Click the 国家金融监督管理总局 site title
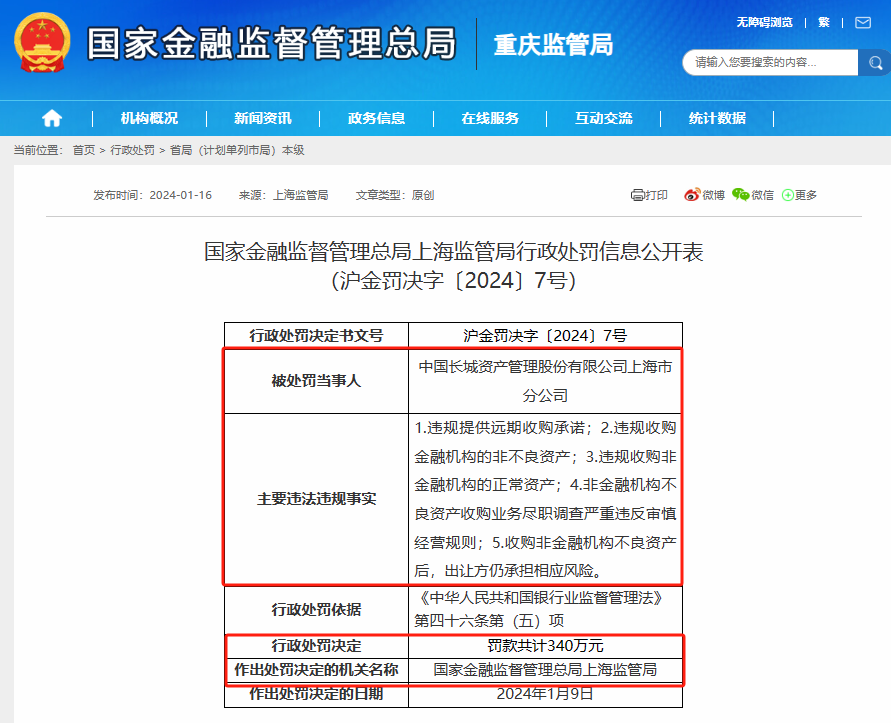This screenshot has width=891, height=723. 271,43
